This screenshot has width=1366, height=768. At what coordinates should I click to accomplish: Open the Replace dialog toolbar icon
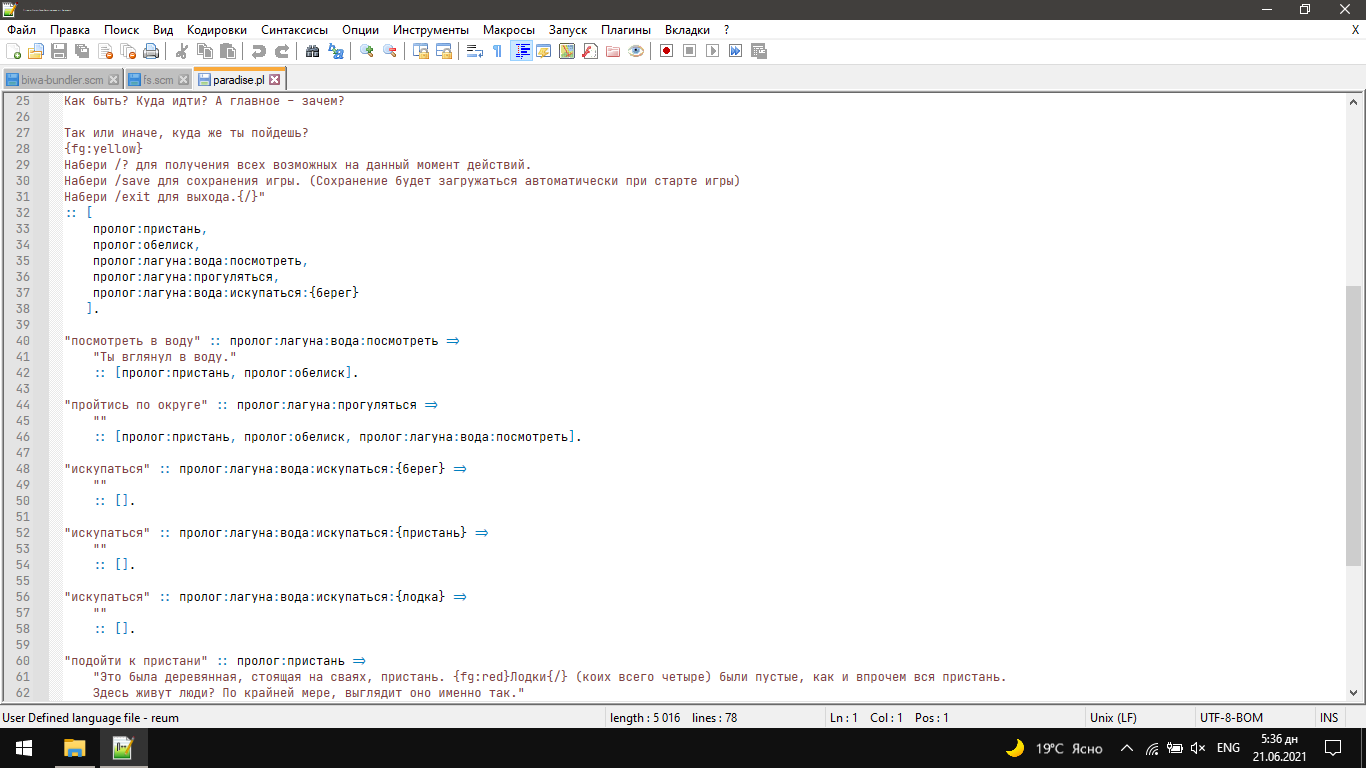(x=336, y=51)
